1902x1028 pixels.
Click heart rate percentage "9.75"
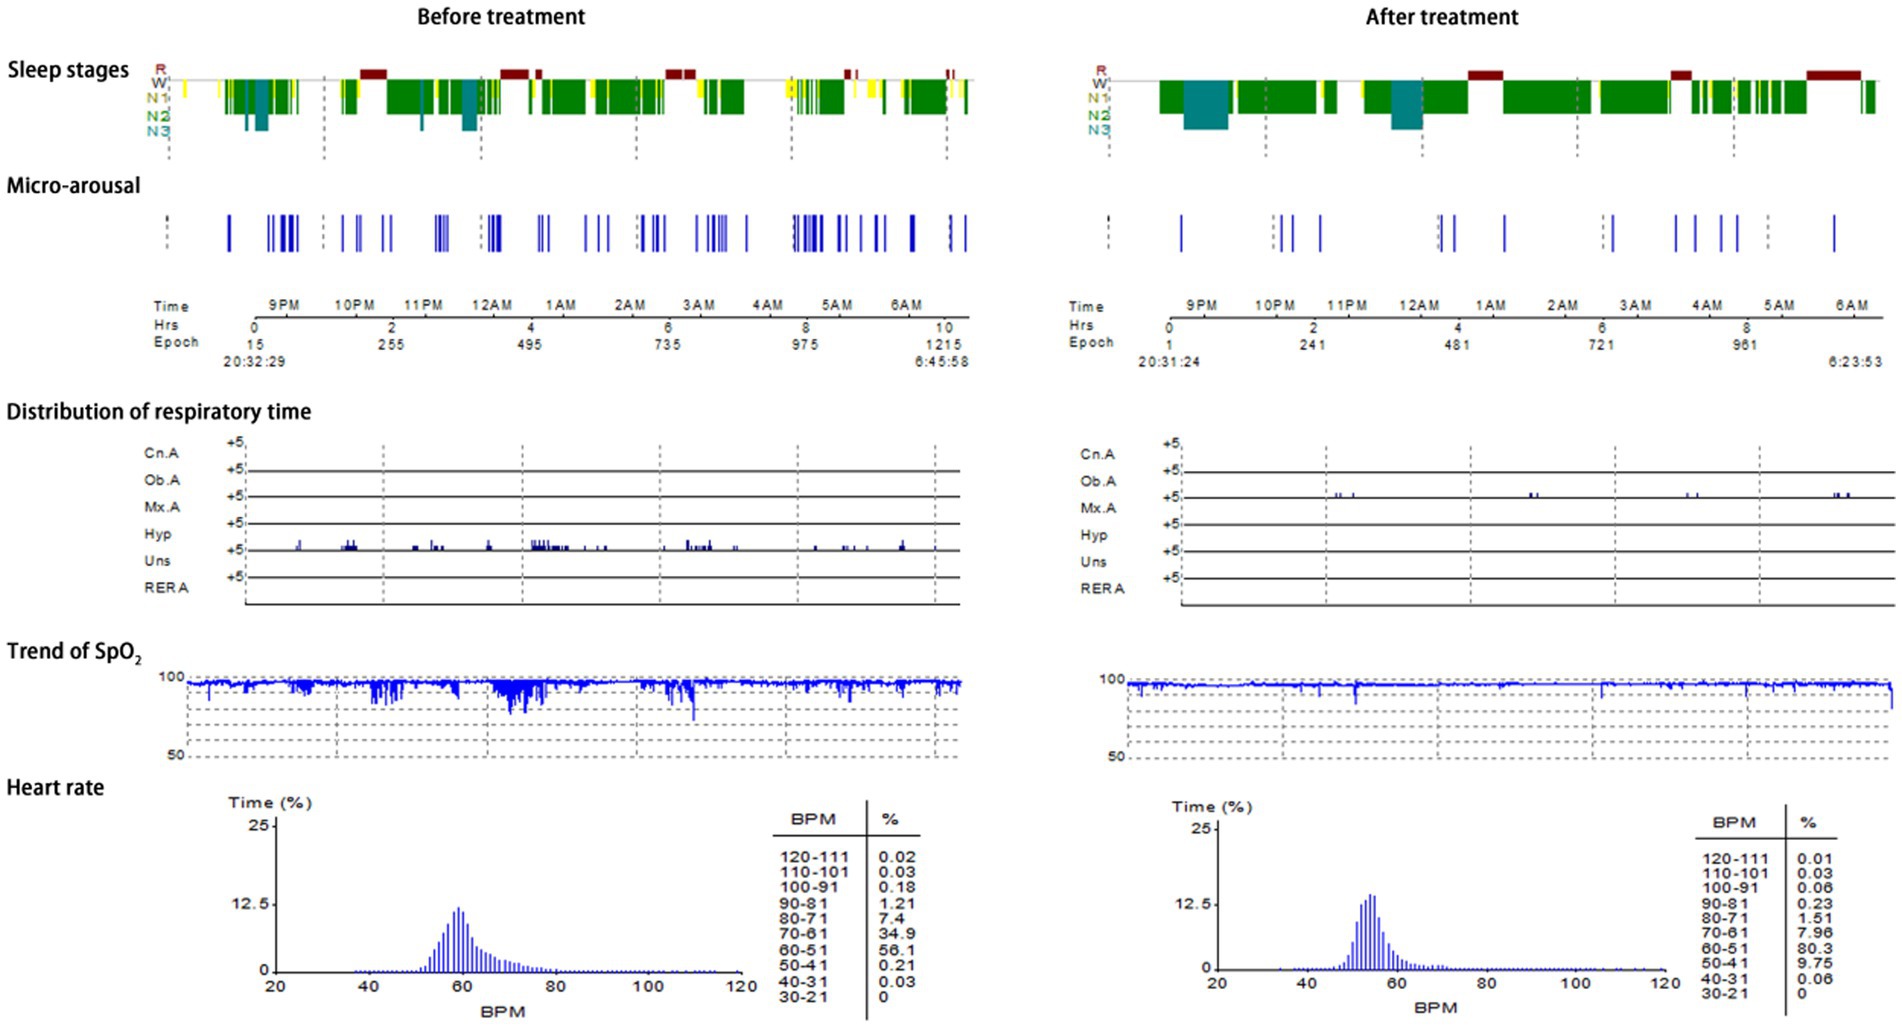(x=1815, y=963)
